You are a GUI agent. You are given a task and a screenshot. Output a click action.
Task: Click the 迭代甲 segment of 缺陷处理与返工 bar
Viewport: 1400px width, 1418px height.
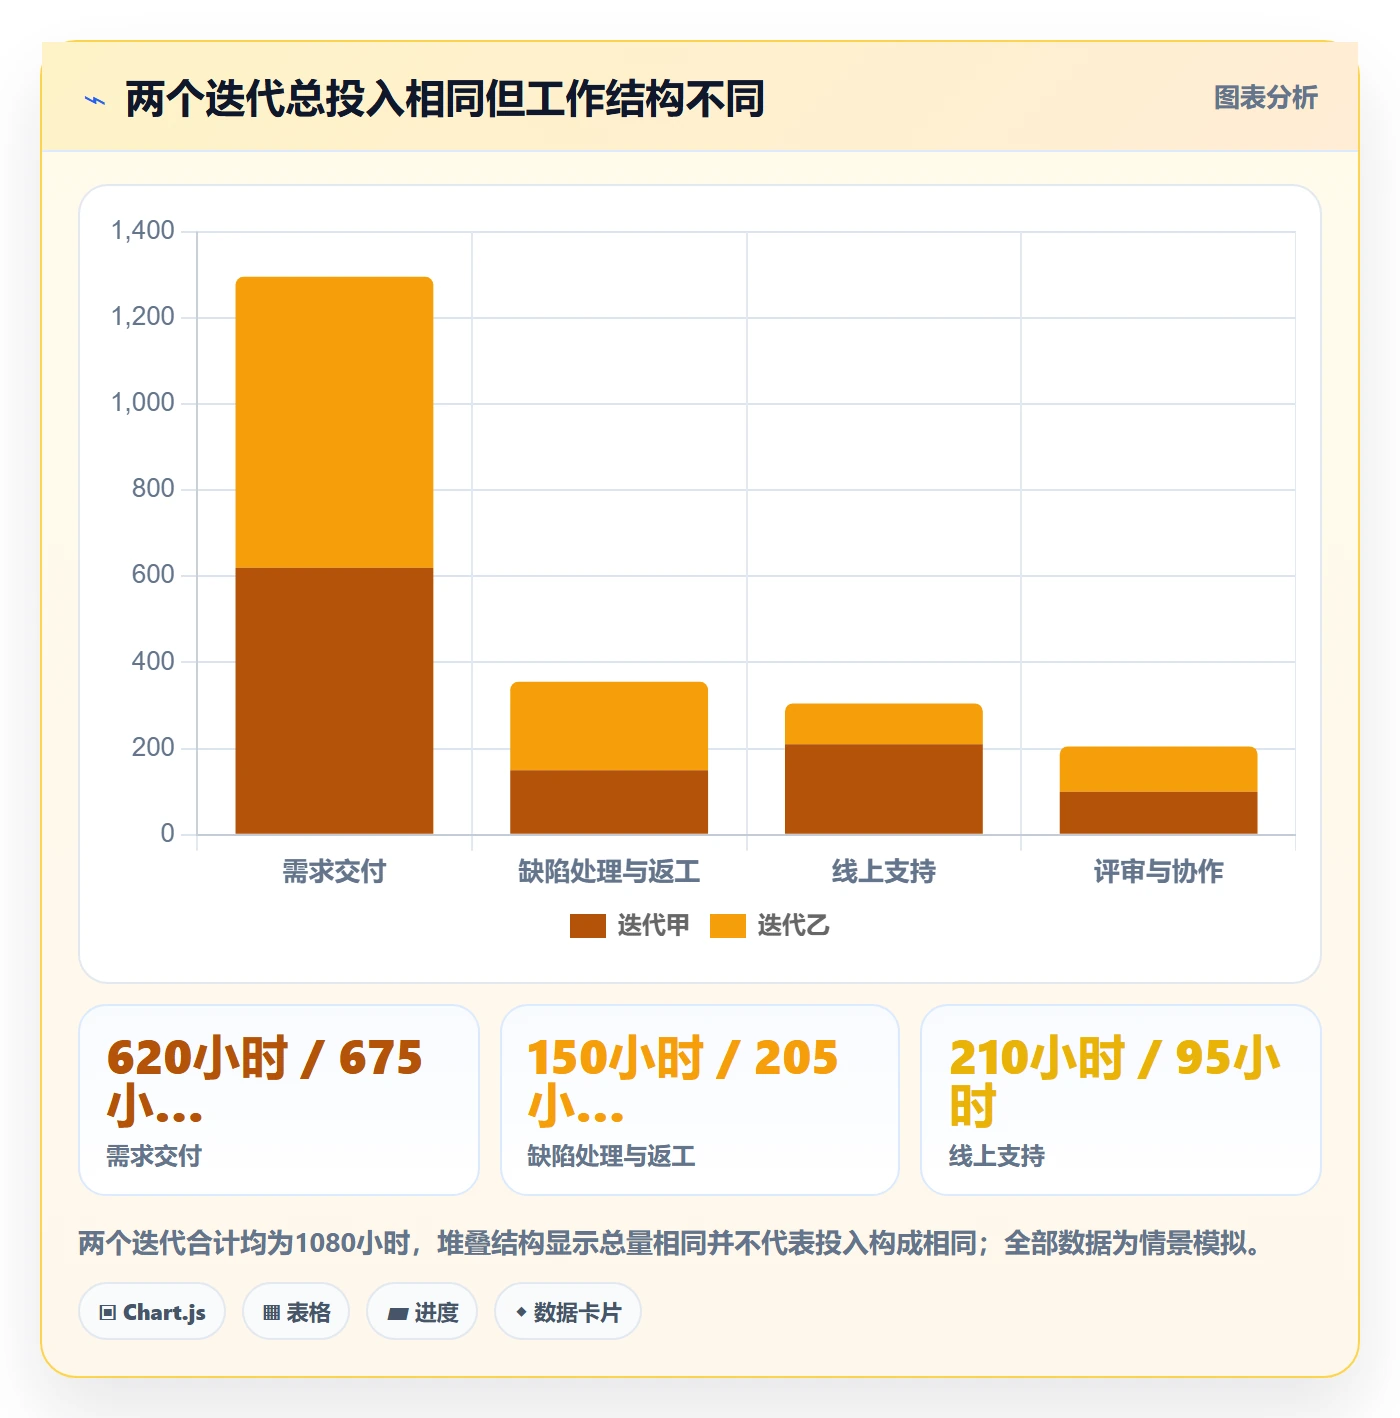[x=609, y=802]
